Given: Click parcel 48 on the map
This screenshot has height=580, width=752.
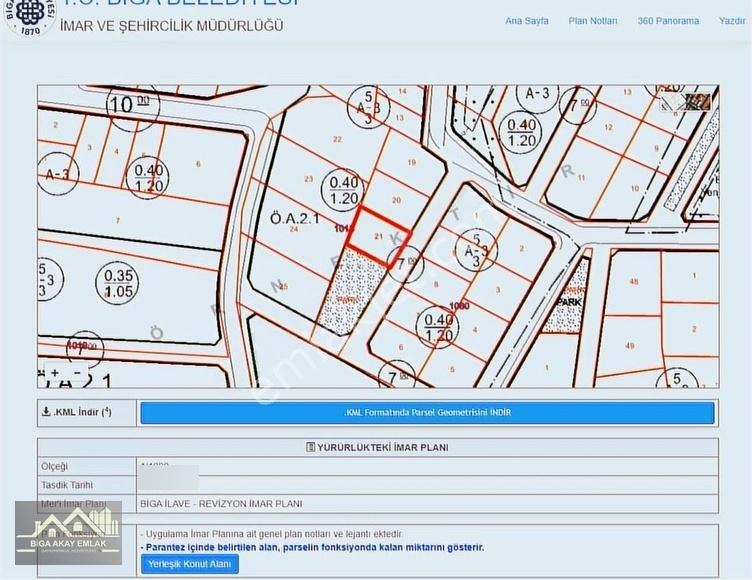Looking at the screenshot, I should [634, 282].
